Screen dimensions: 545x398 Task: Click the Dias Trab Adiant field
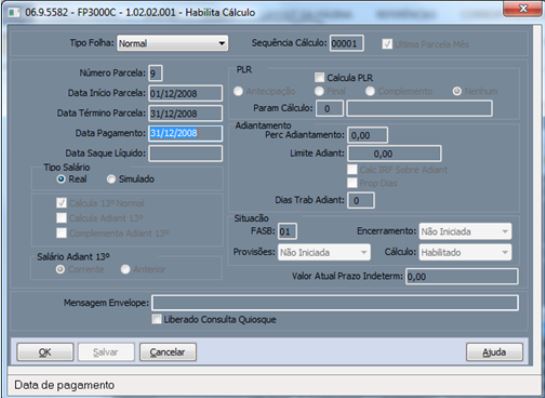click(361, 201)
